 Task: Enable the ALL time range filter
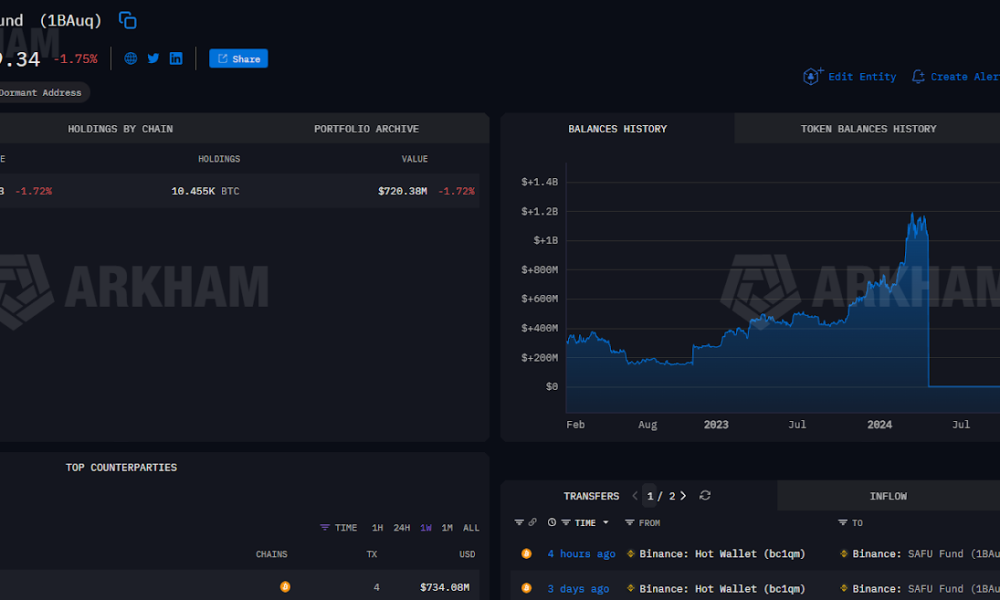470,527
